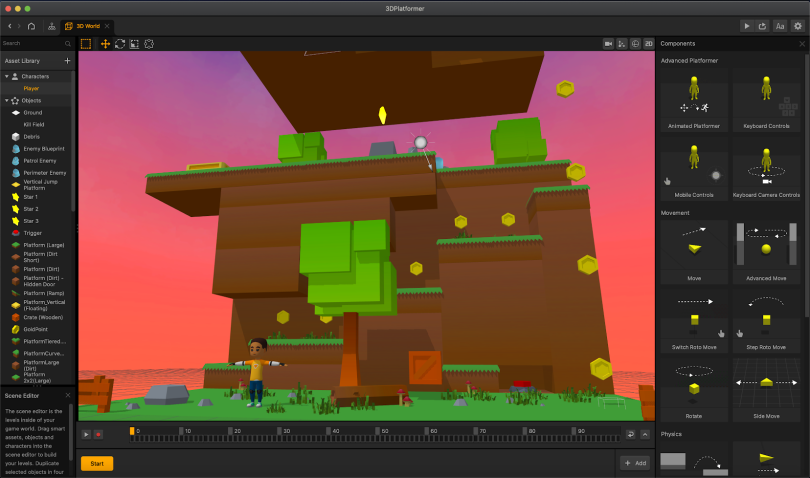Screen dimensions: 810x478
Task: Toggle timeline loop button
Action: click(x=630, y=434)
